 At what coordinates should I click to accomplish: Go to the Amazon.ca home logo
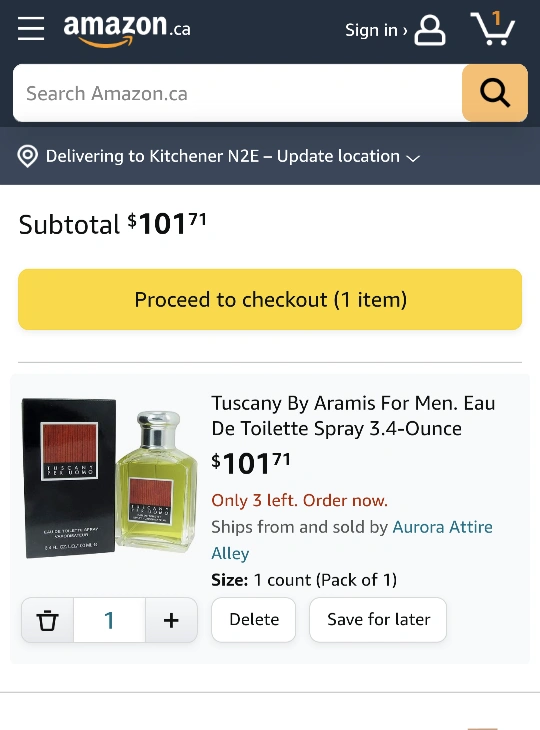pyautogui.click(x=127, y=31)
